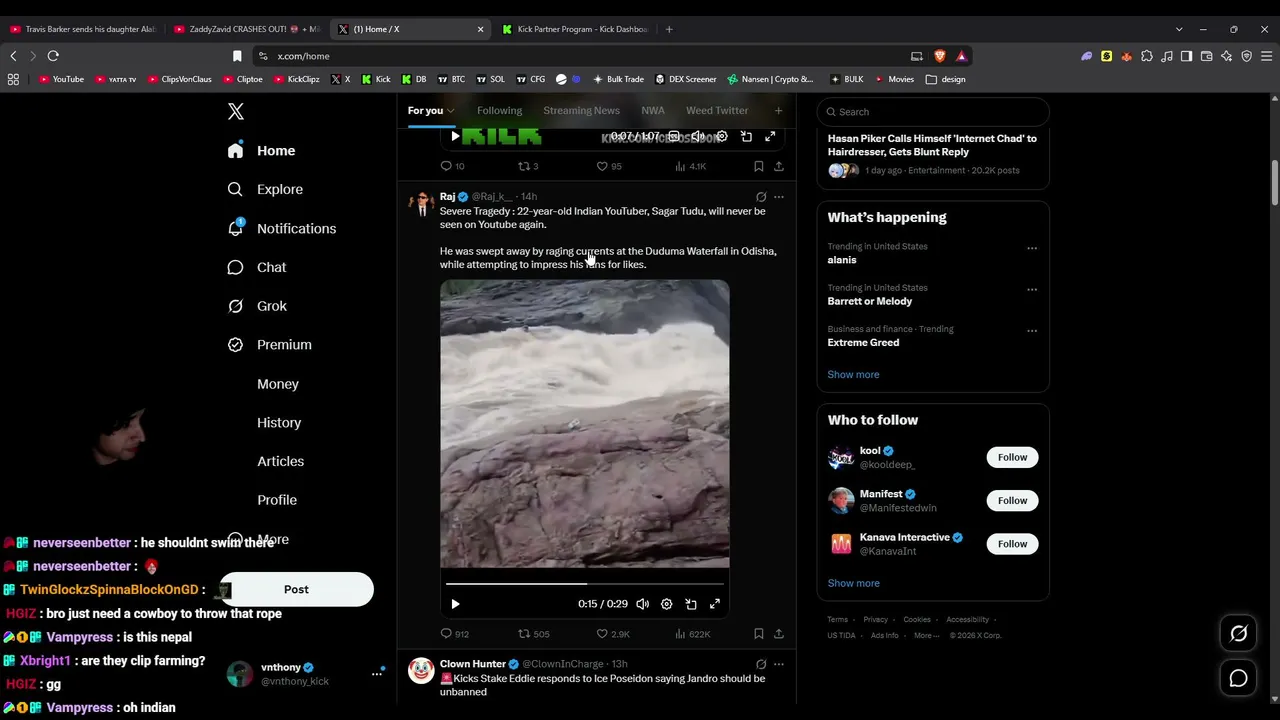Screen dimensions: 1280x720
Task: Open Grok from the left sidebar
Action: [x=257, y=306]
